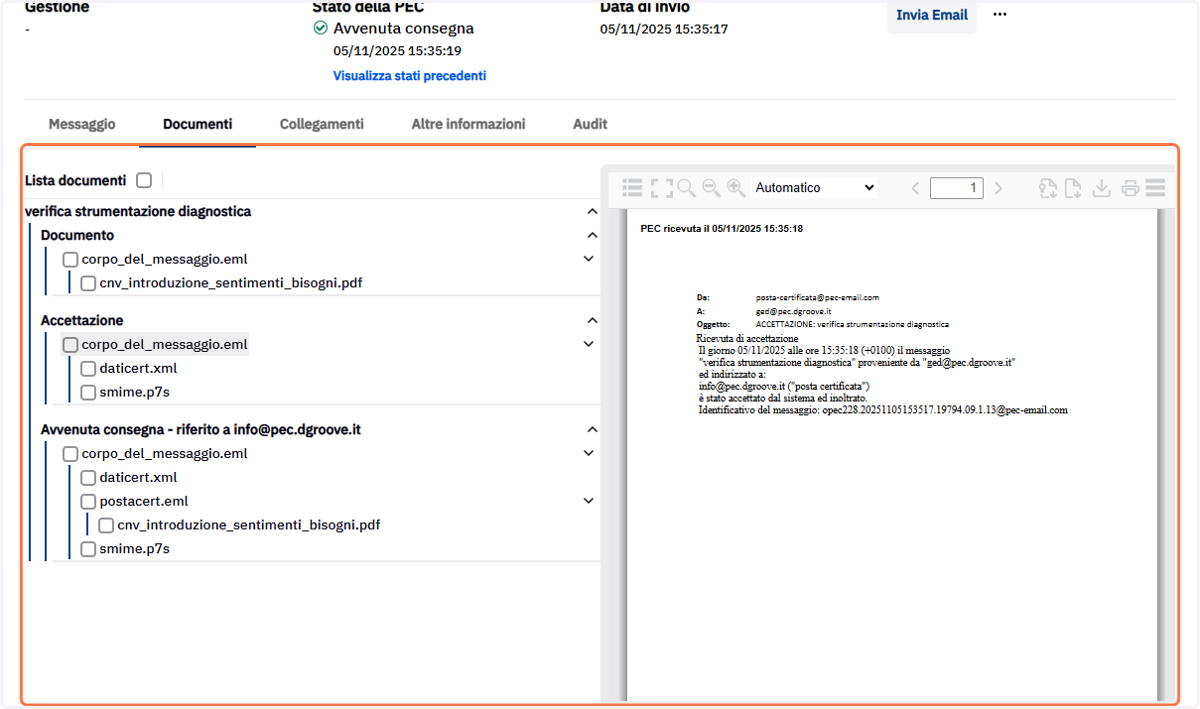
Task: Click cnv_introduzione_sentimenti_bisogni.pdf name under postacert.eml
Action: [249, 525]
